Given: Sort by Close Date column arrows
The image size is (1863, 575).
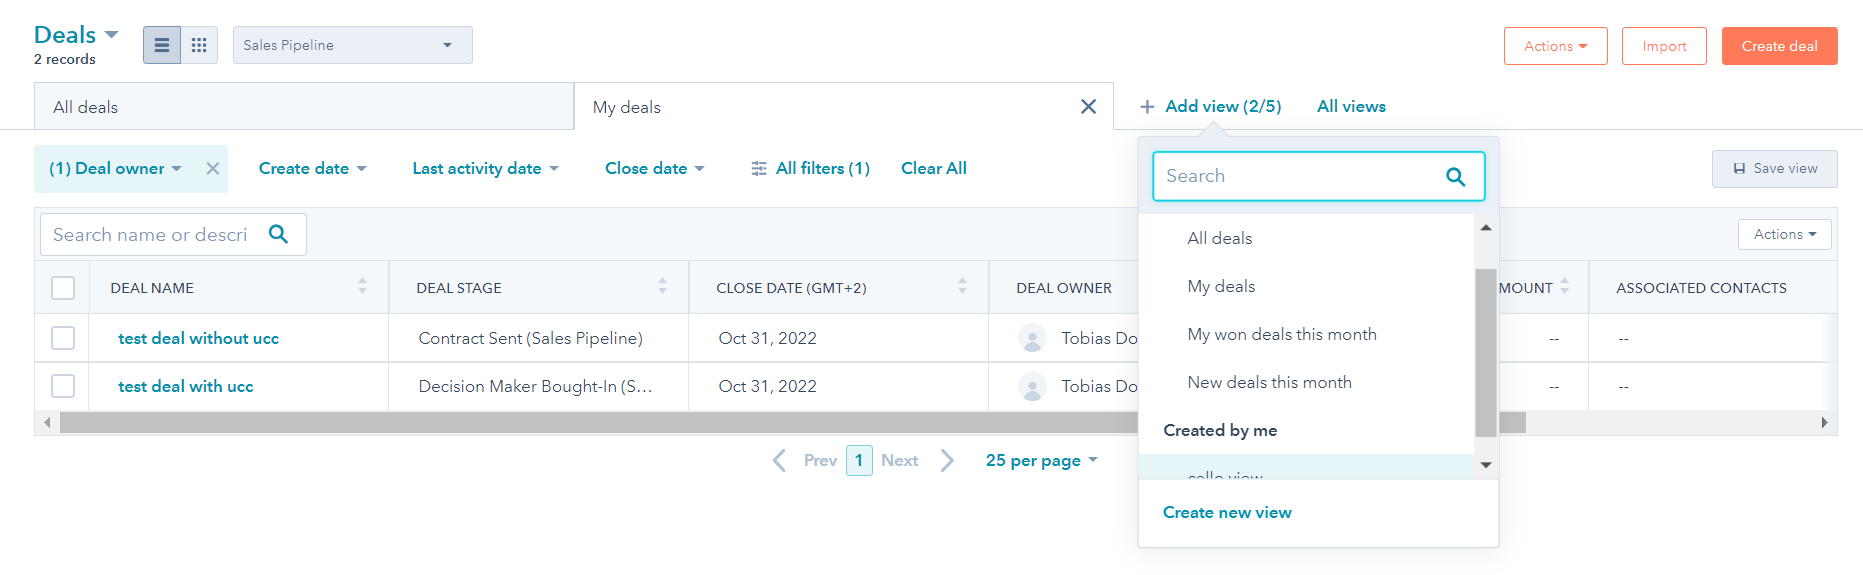Looking at the screenshot, I should coord(962,286).
